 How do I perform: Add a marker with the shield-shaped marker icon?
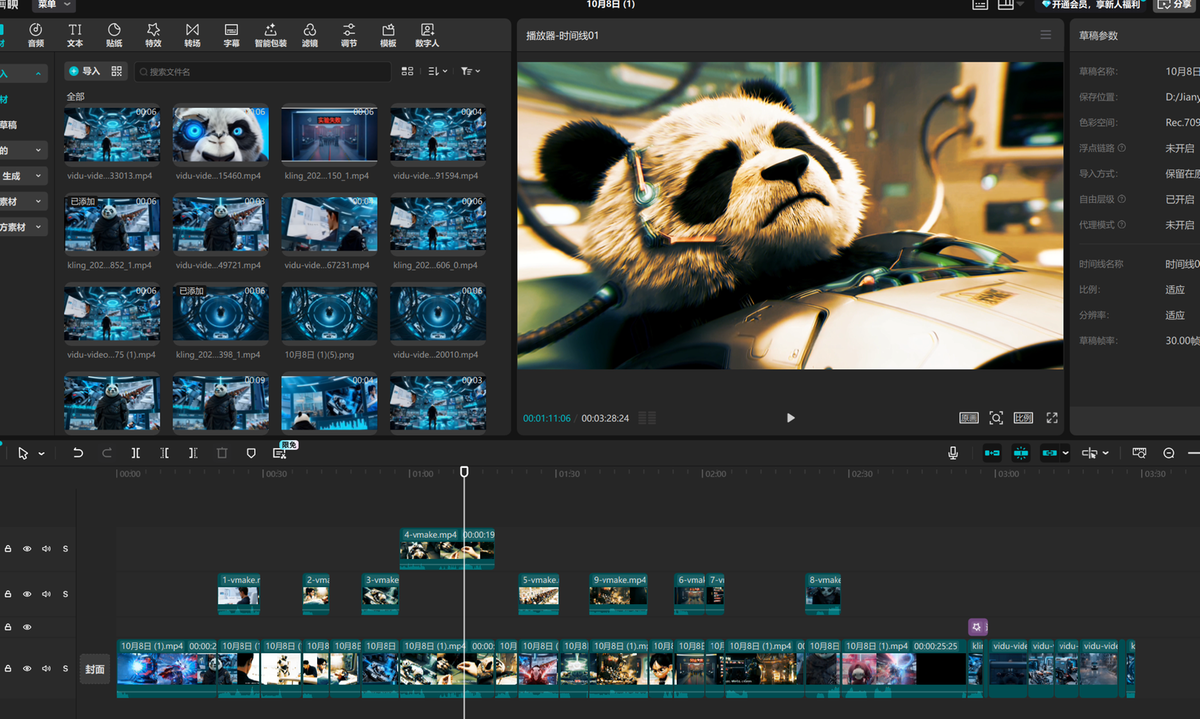[251, 453]
